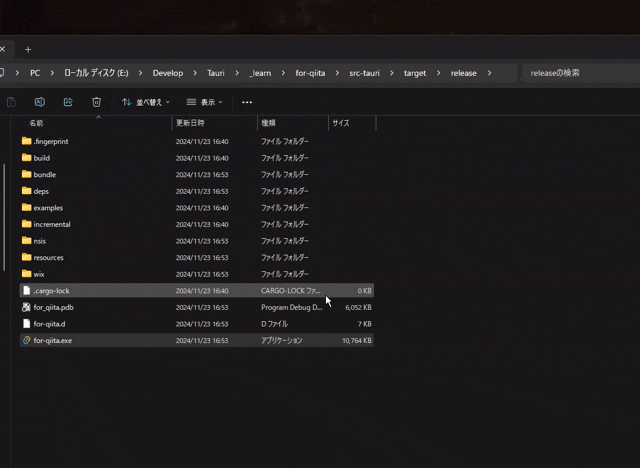Click the Delete trash icon
This screenshot has height=468, width=640.
tap(96, 102)
